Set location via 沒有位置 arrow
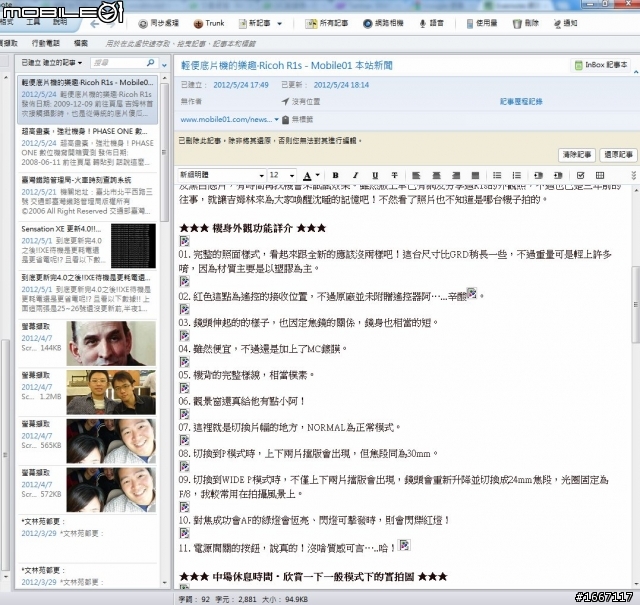Viewport: 640px width, 605px height. (x=285, y=101)
